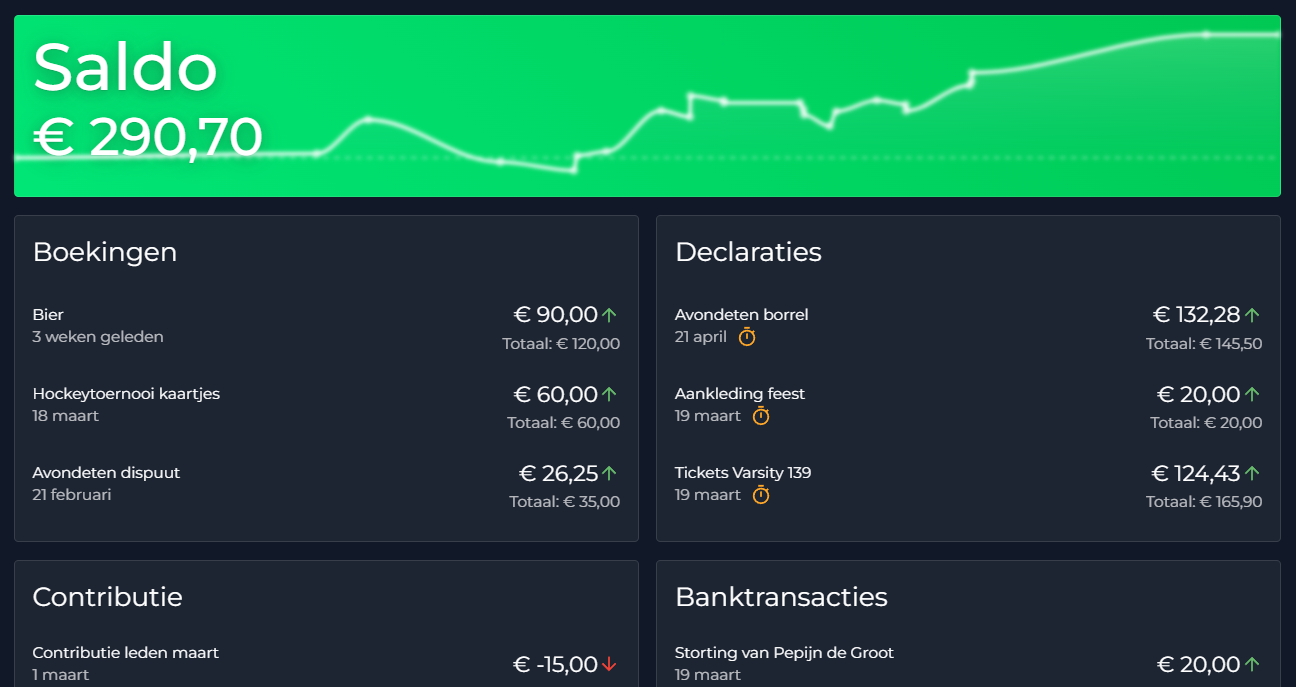1296x687 pixels.
Task: Click the Totaal: € 145,50 value
Action: (1204, 344)
